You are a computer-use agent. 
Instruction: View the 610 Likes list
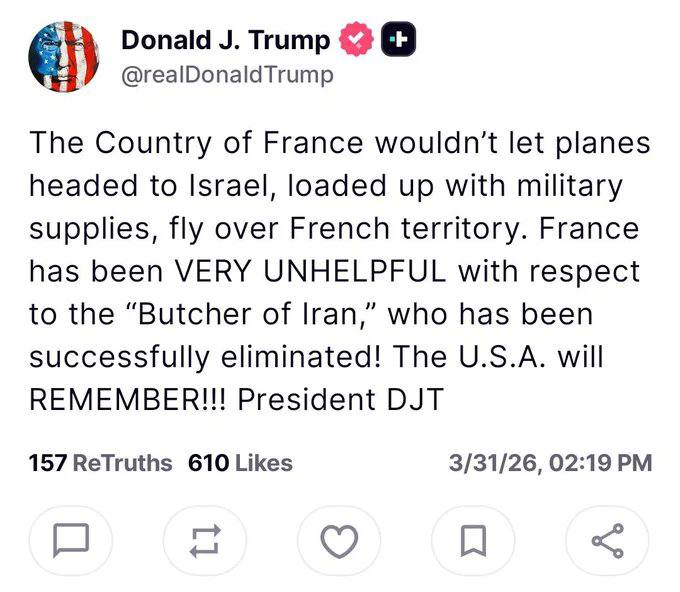240,463
